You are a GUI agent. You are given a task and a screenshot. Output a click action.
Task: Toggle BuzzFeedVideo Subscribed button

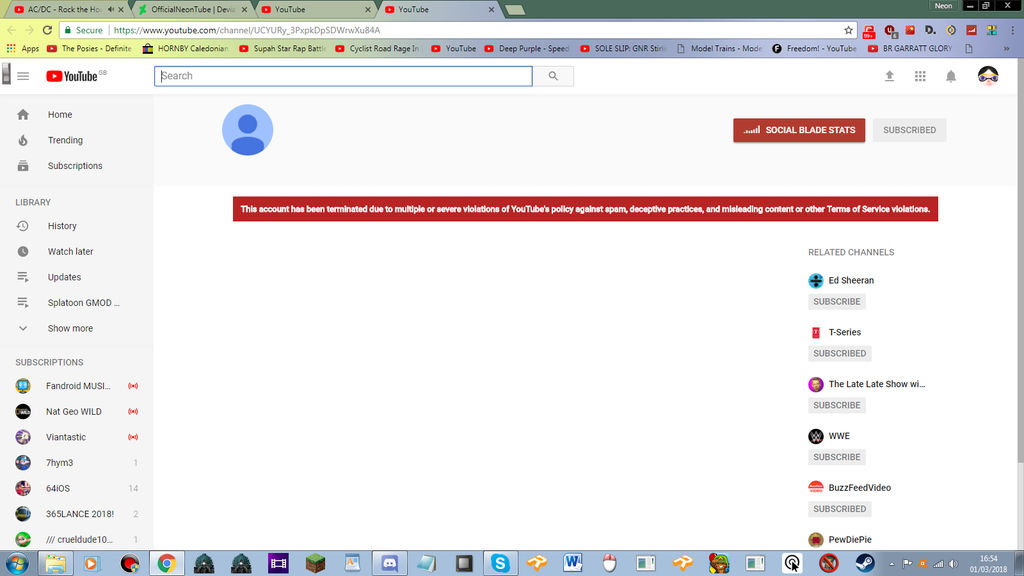coord(839,509)
